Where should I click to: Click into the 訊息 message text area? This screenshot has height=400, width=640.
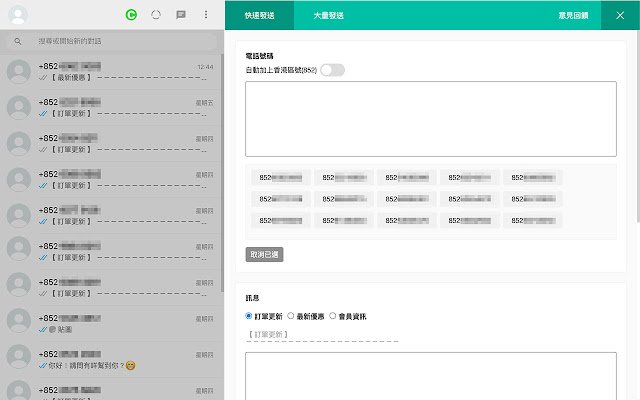click(x=431, y=376)
